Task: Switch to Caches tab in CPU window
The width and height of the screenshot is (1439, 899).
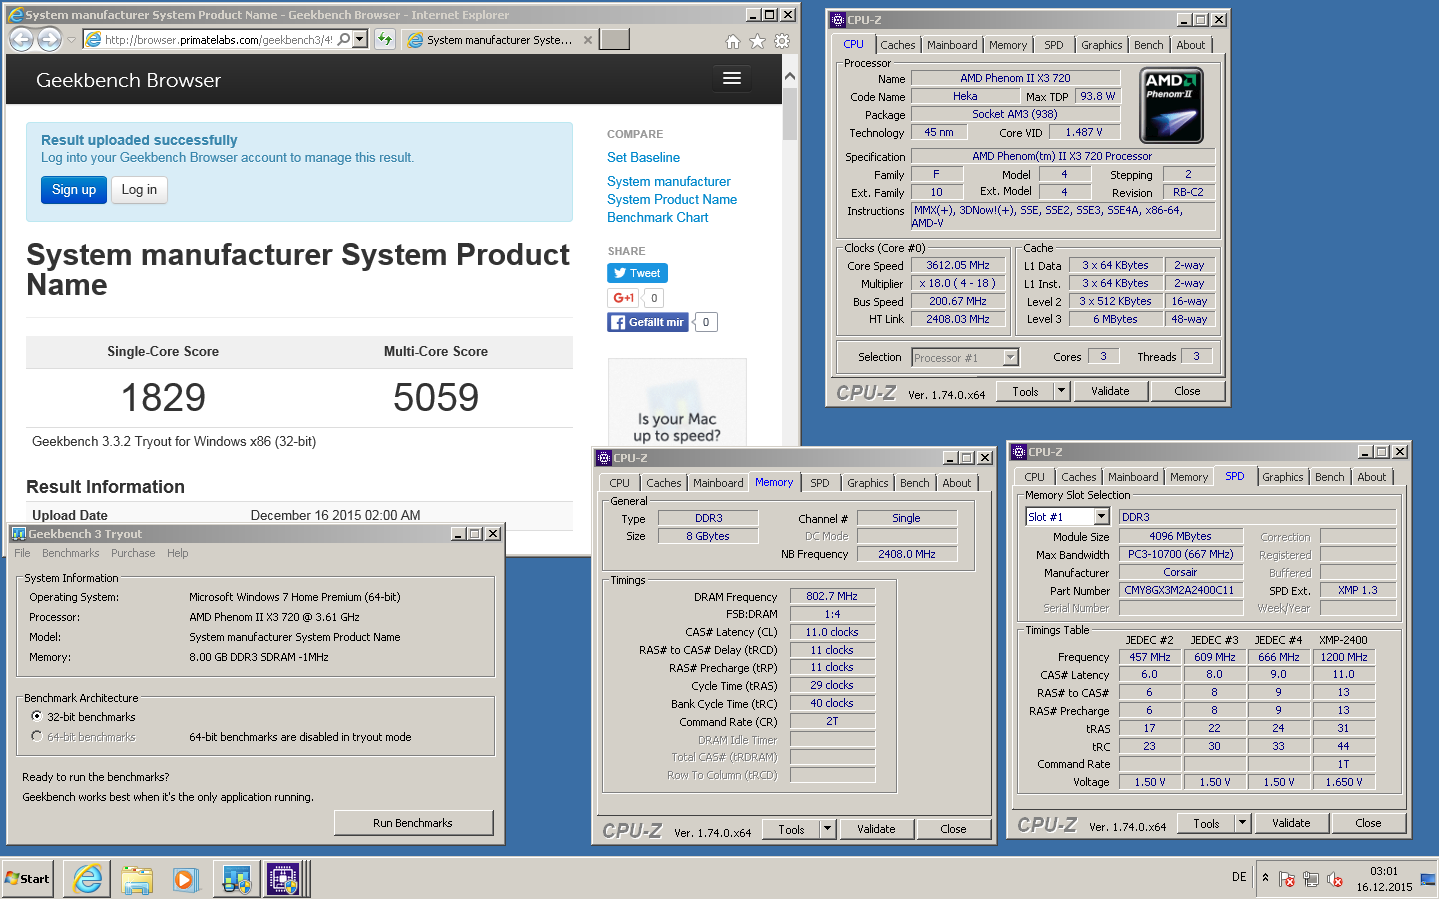Action: pos(897,45)
